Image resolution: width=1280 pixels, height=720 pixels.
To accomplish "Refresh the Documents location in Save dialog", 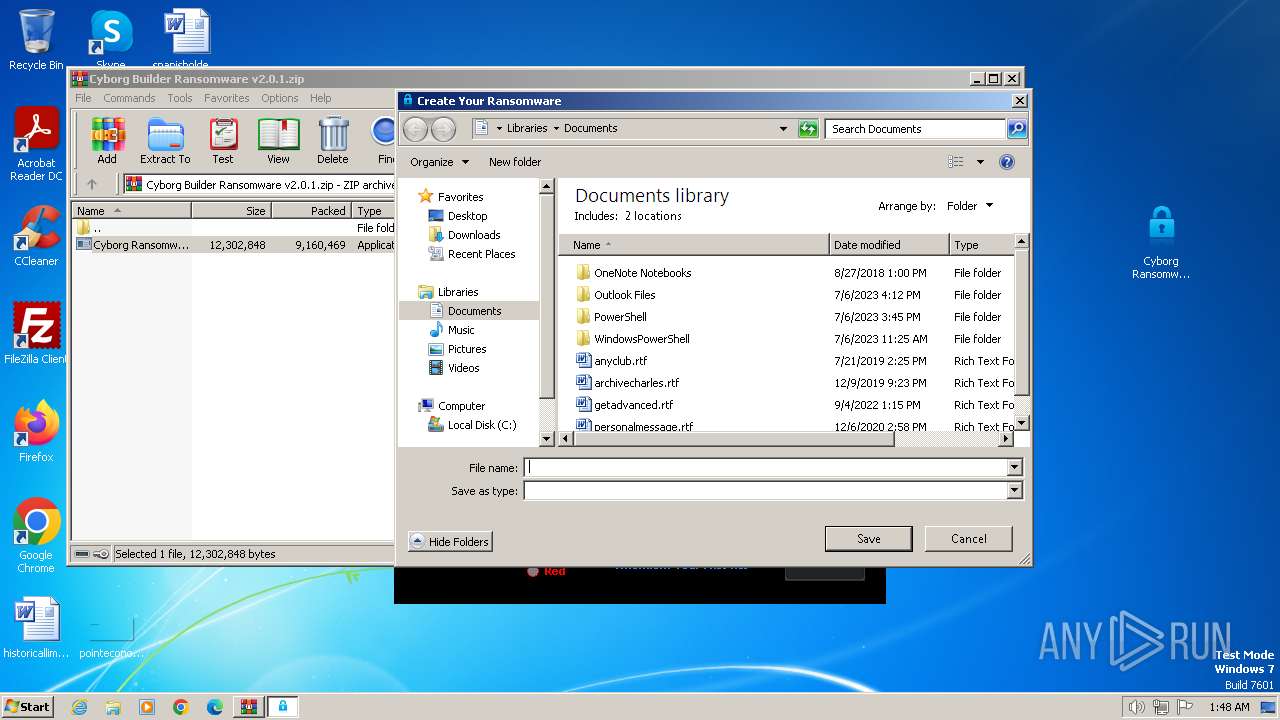I will pos(808,128).
